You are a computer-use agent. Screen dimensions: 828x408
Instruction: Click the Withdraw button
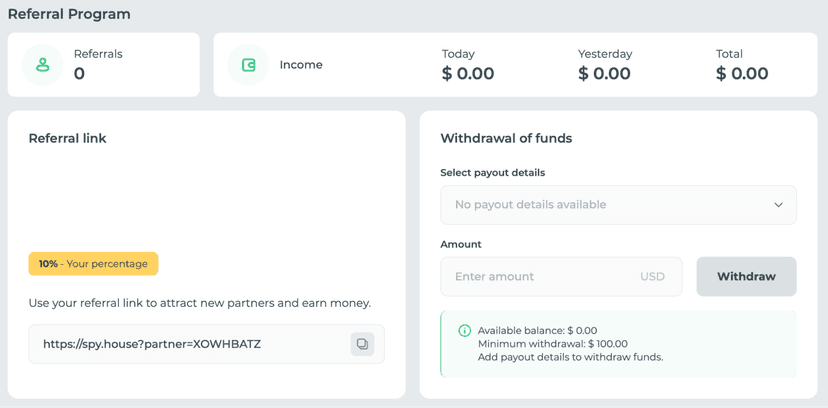tap(746, 277)
